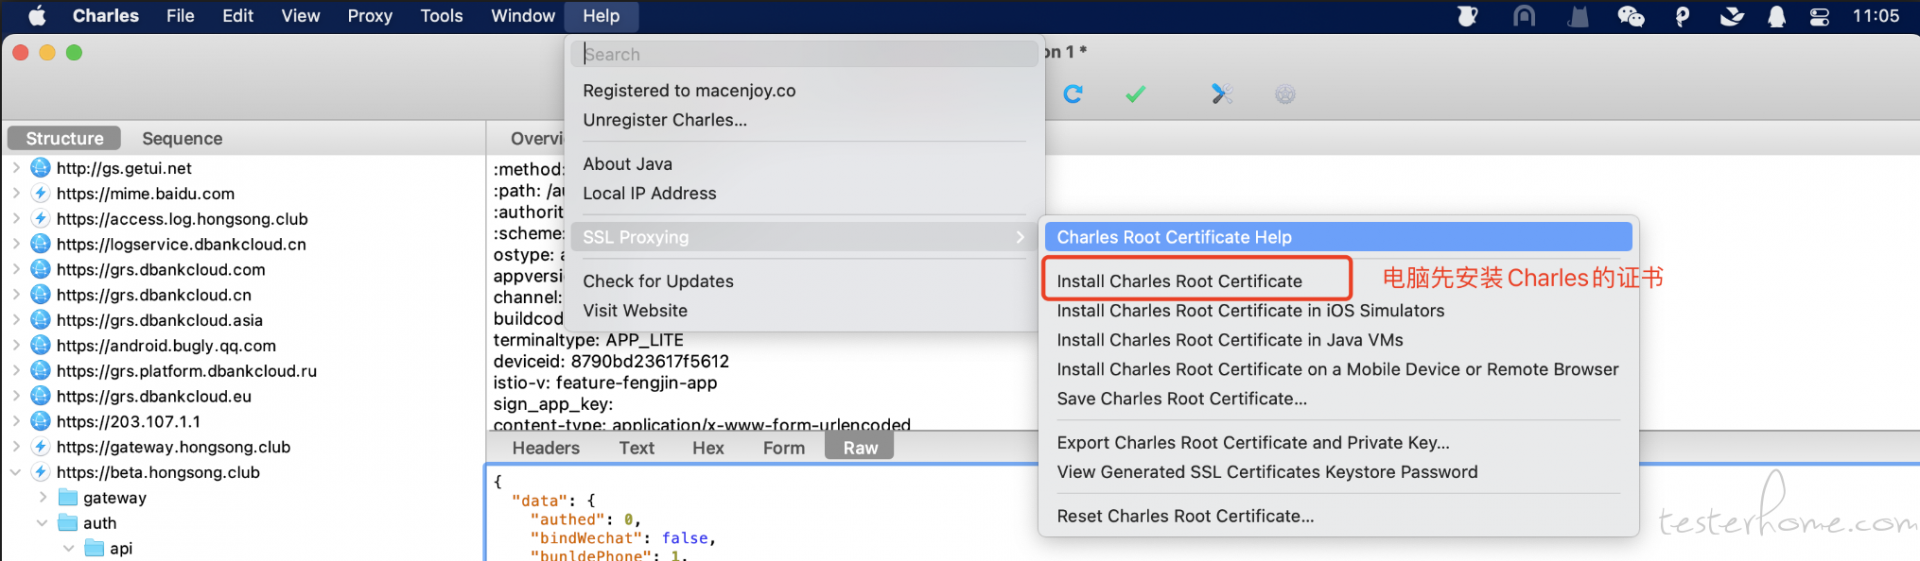Click the globe icon for 203.107.1.1
The image size is (1920, 561).
coord(40,421)
